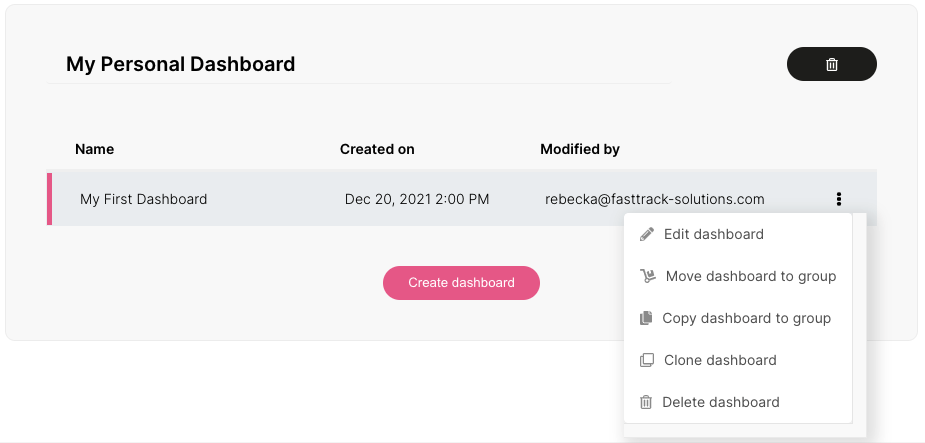This screenshot has height=443, width=925.
Task: Click the cart icon for moving to group
Action: 647,276
